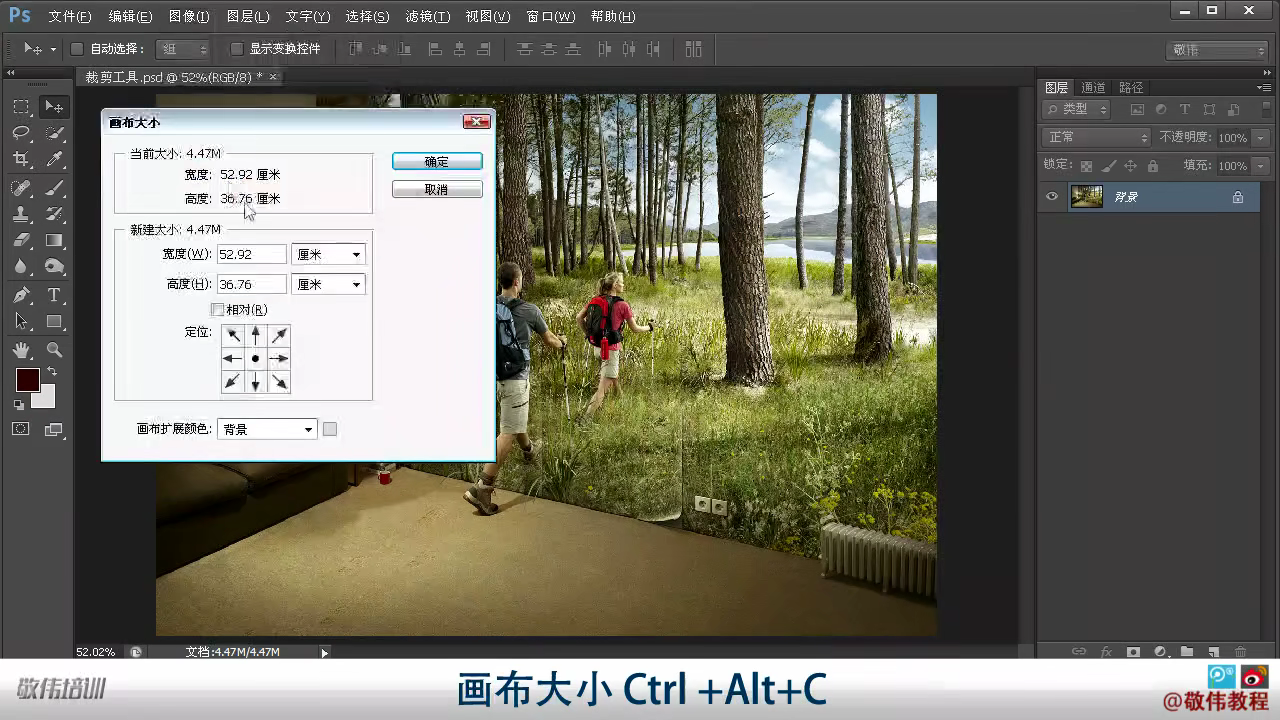Check the 相对(R) checkbox
The image size is (1280, 720).
(x=218, y=310)
